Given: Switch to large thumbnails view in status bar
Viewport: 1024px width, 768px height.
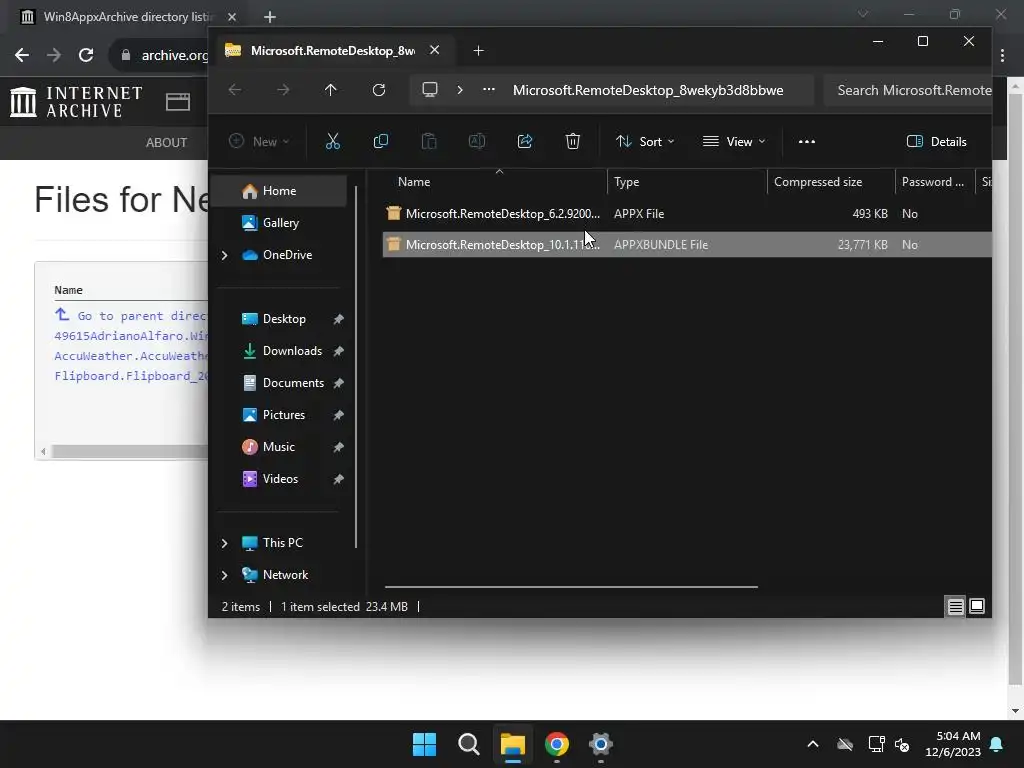Looking at the screenshot, I should tap(977, 607).
